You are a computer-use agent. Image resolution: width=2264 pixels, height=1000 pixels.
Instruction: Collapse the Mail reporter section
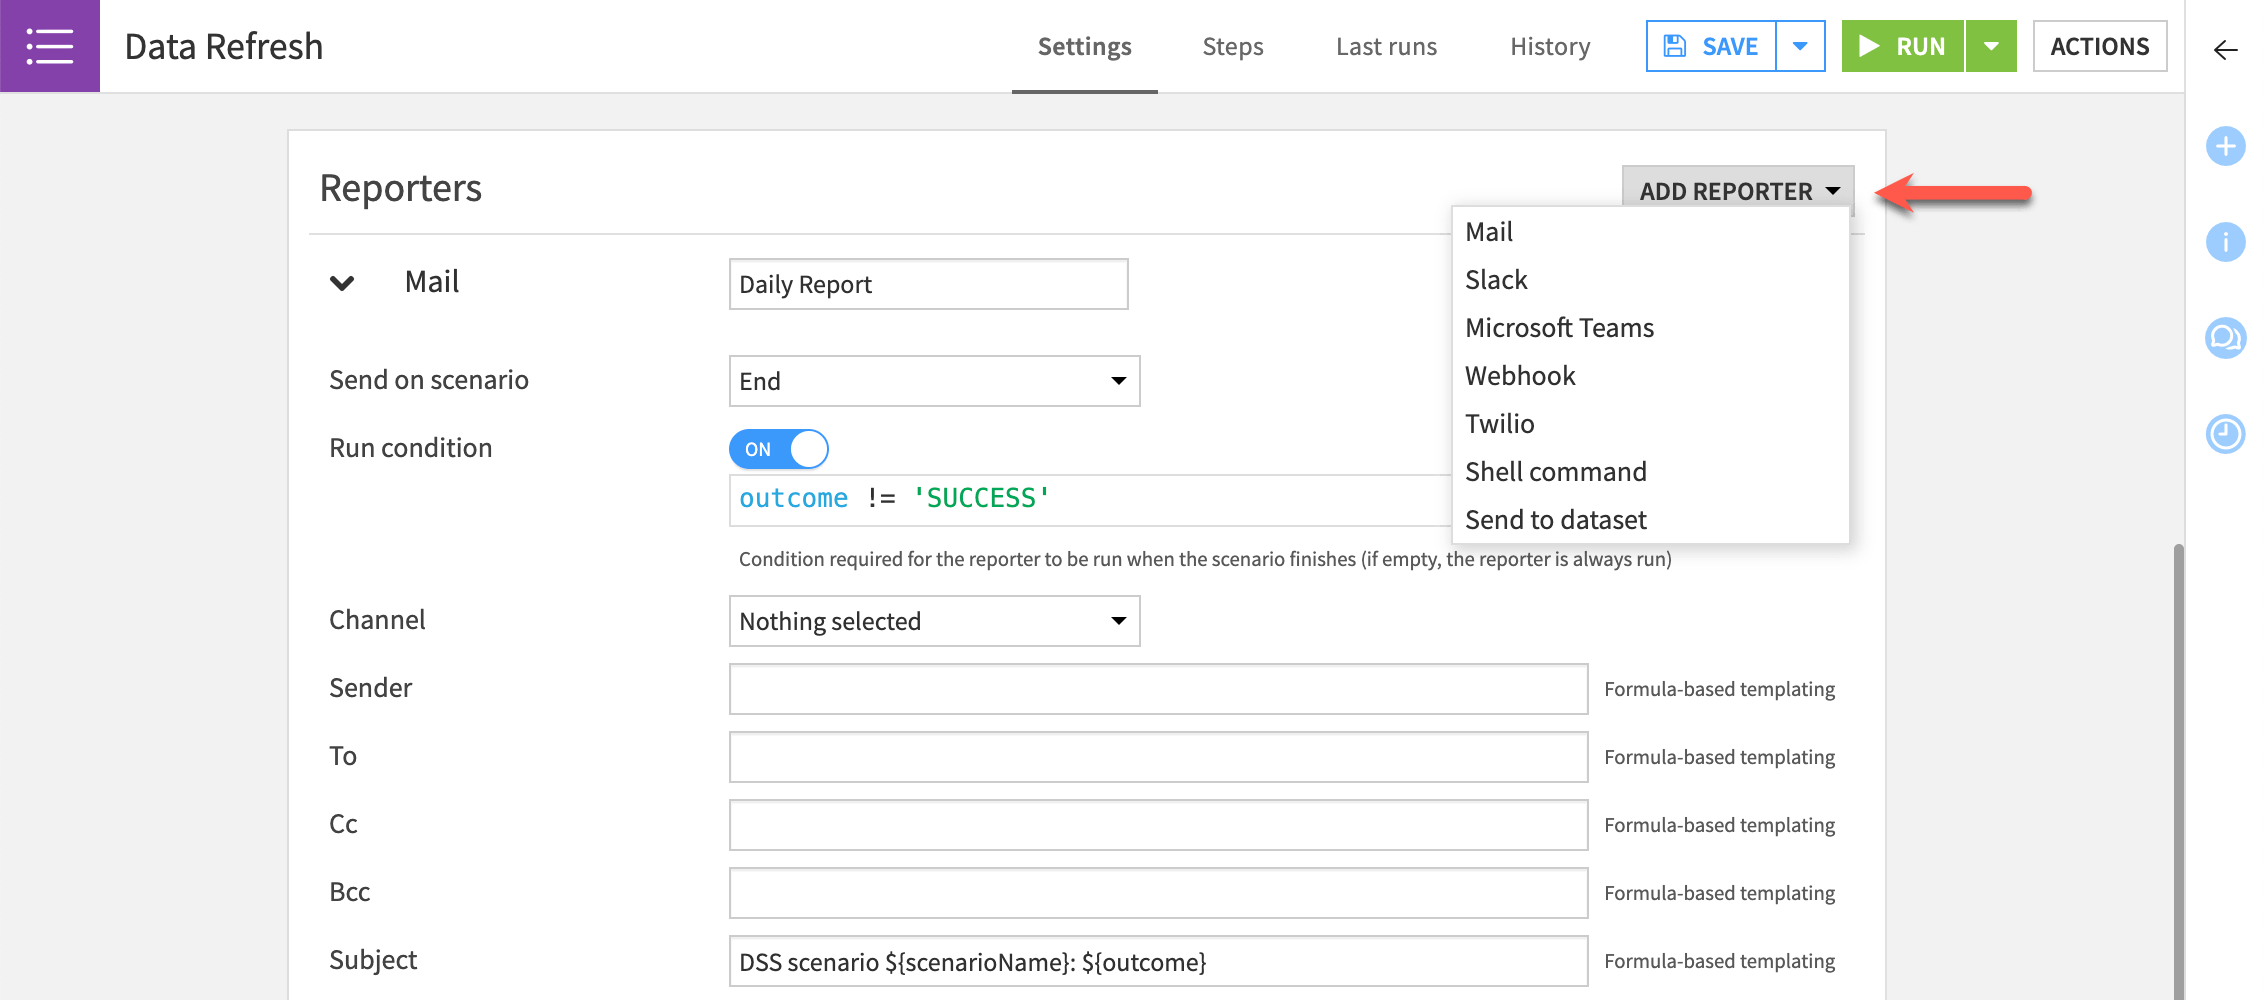point(342,283)
